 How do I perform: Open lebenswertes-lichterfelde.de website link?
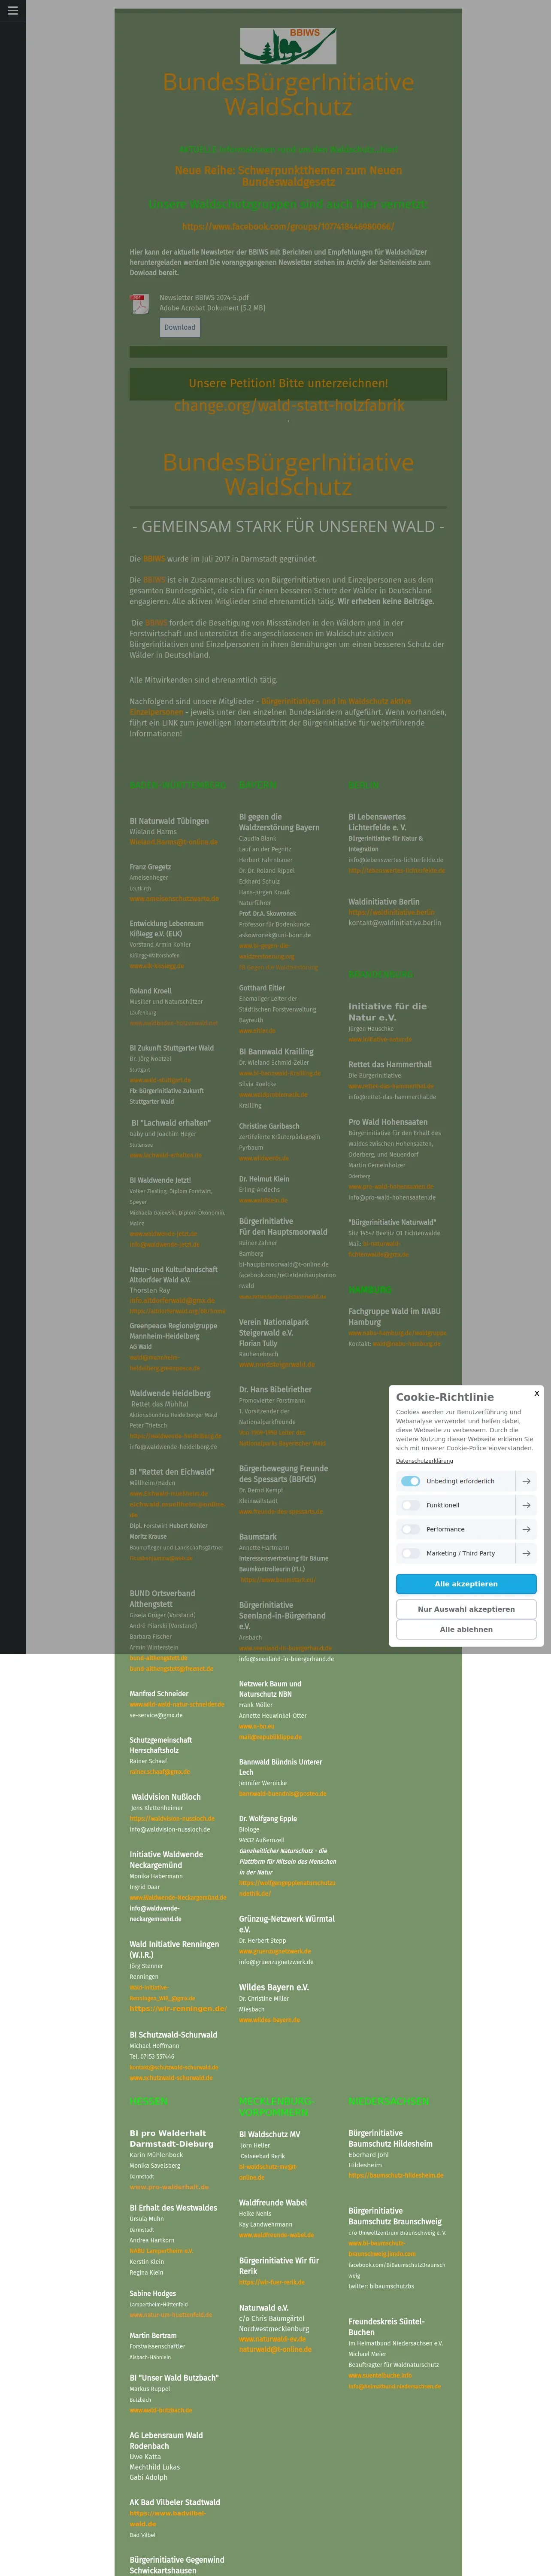397,871
